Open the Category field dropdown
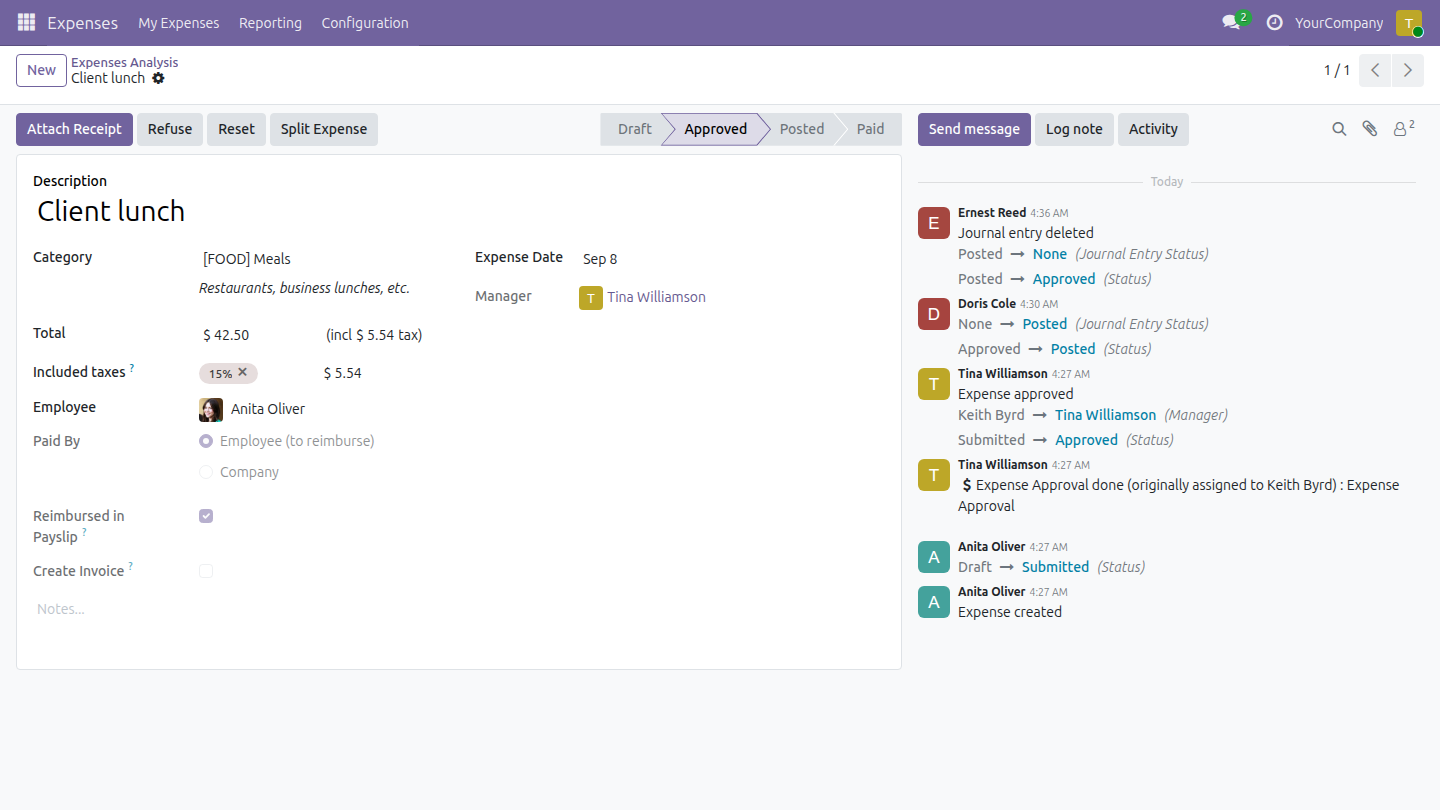Image resolution: width=1440 pixels, height=810 pixels. point(320,259)
